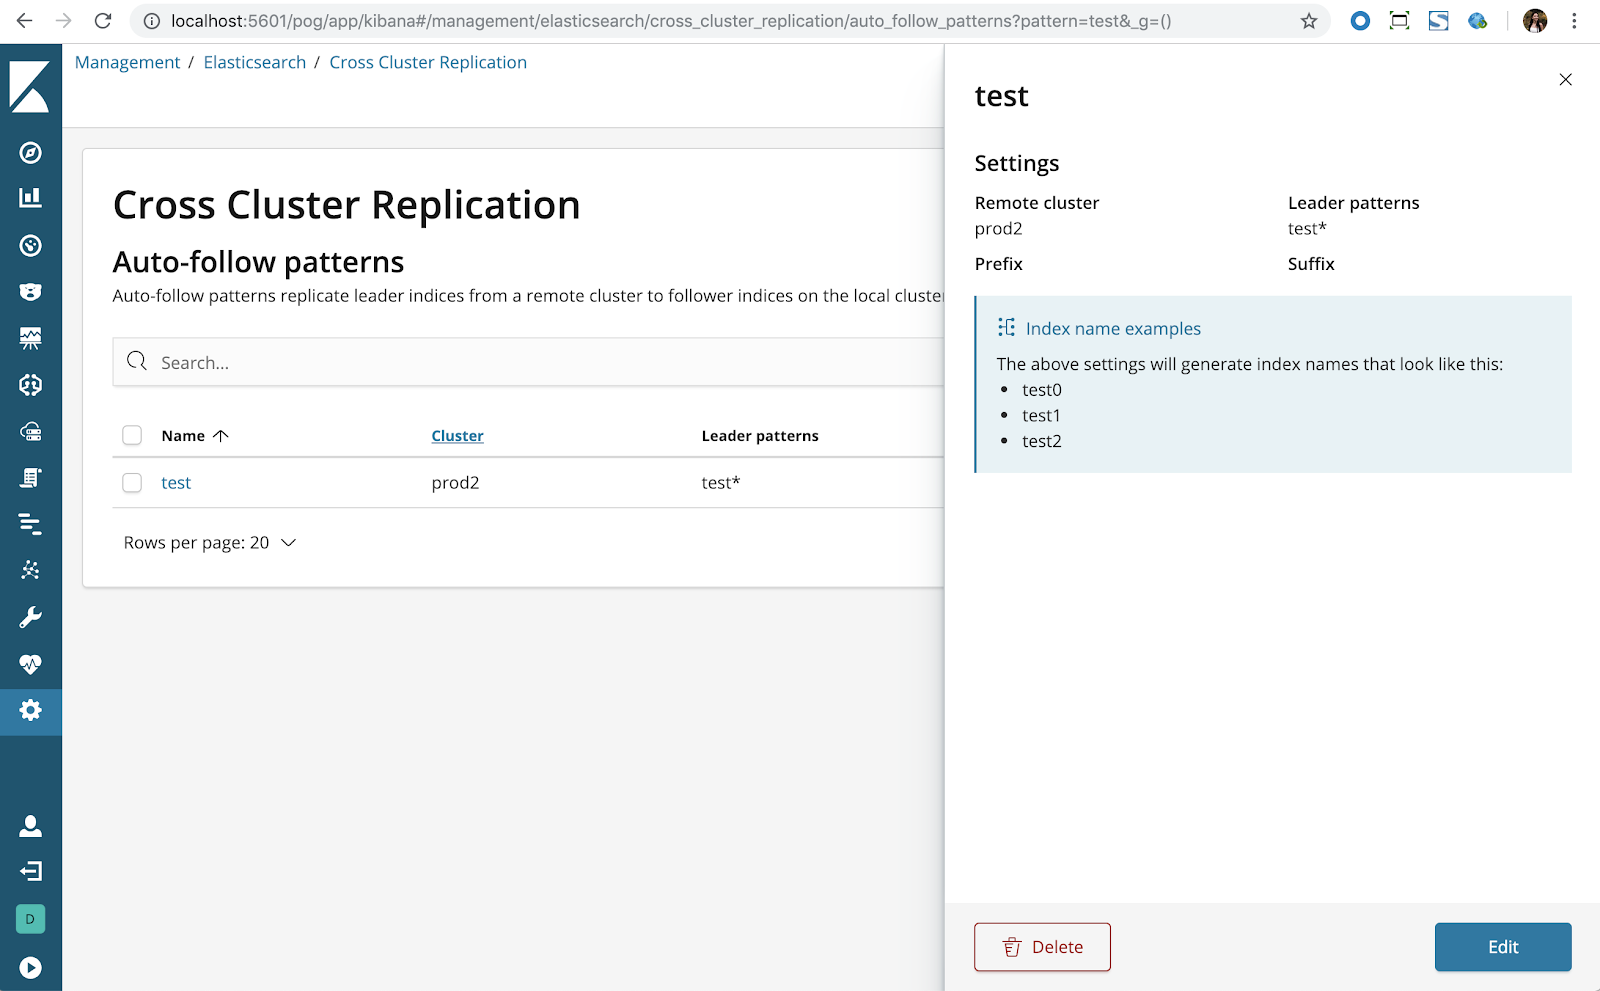
Task: Open the test auto-follow pattern link
Action: (176, 483)
